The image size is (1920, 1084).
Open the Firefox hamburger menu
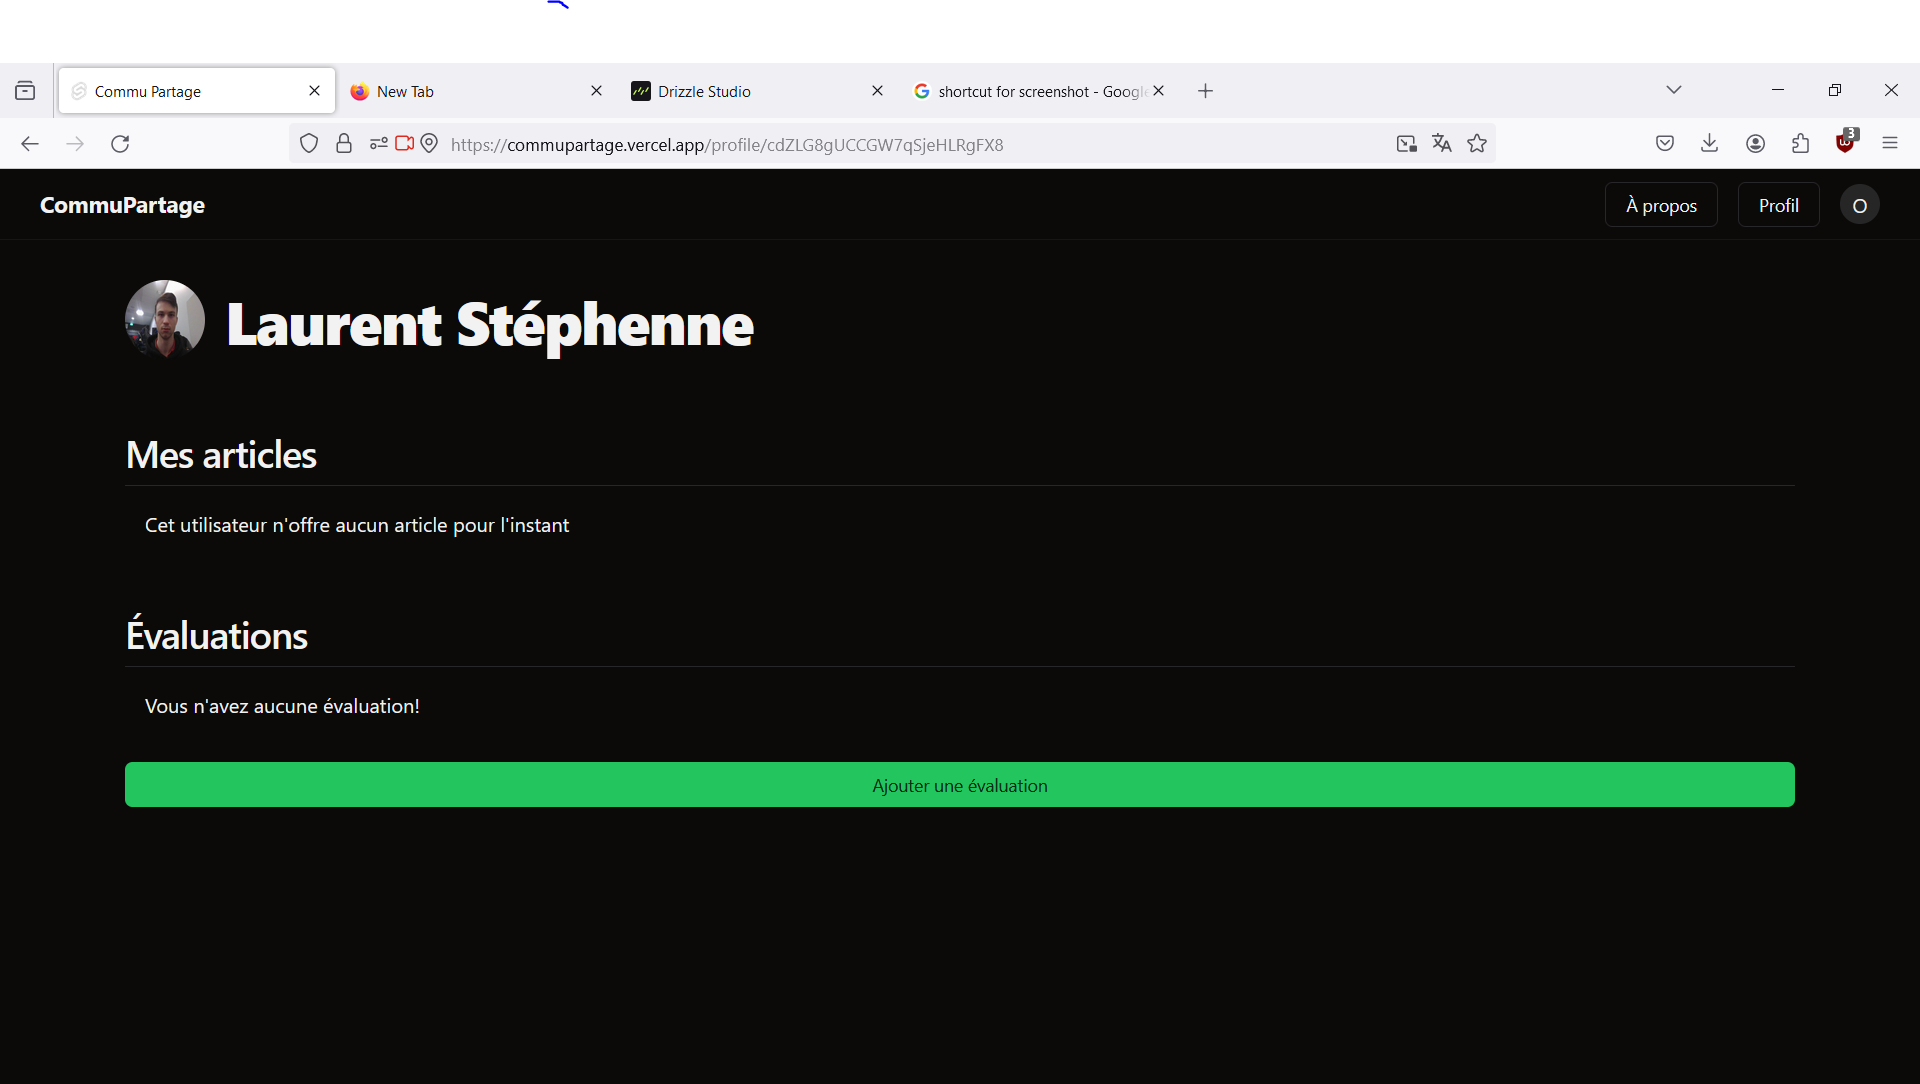pyautogui.click(x=1890, y=144)
